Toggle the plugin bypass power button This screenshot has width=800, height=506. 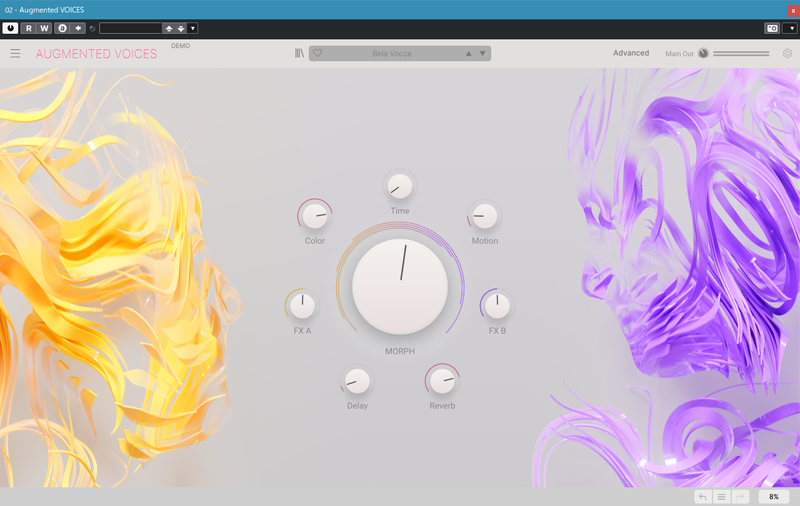tap(10, 28)
